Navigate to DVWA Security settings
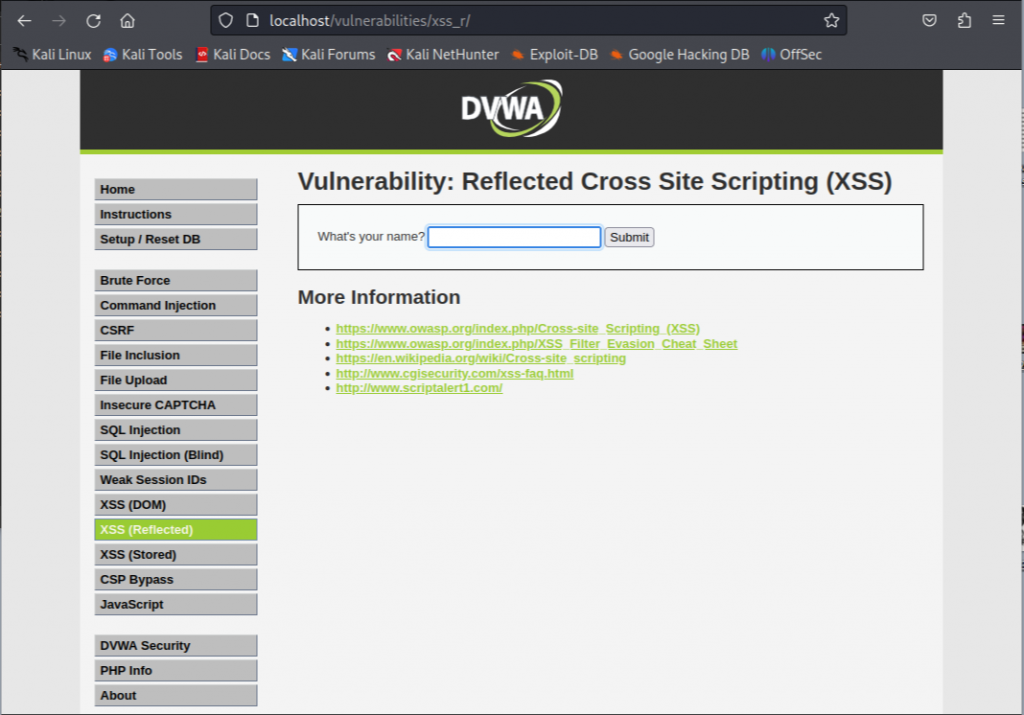The image size is (1024, 715). (x=176, y=645)
